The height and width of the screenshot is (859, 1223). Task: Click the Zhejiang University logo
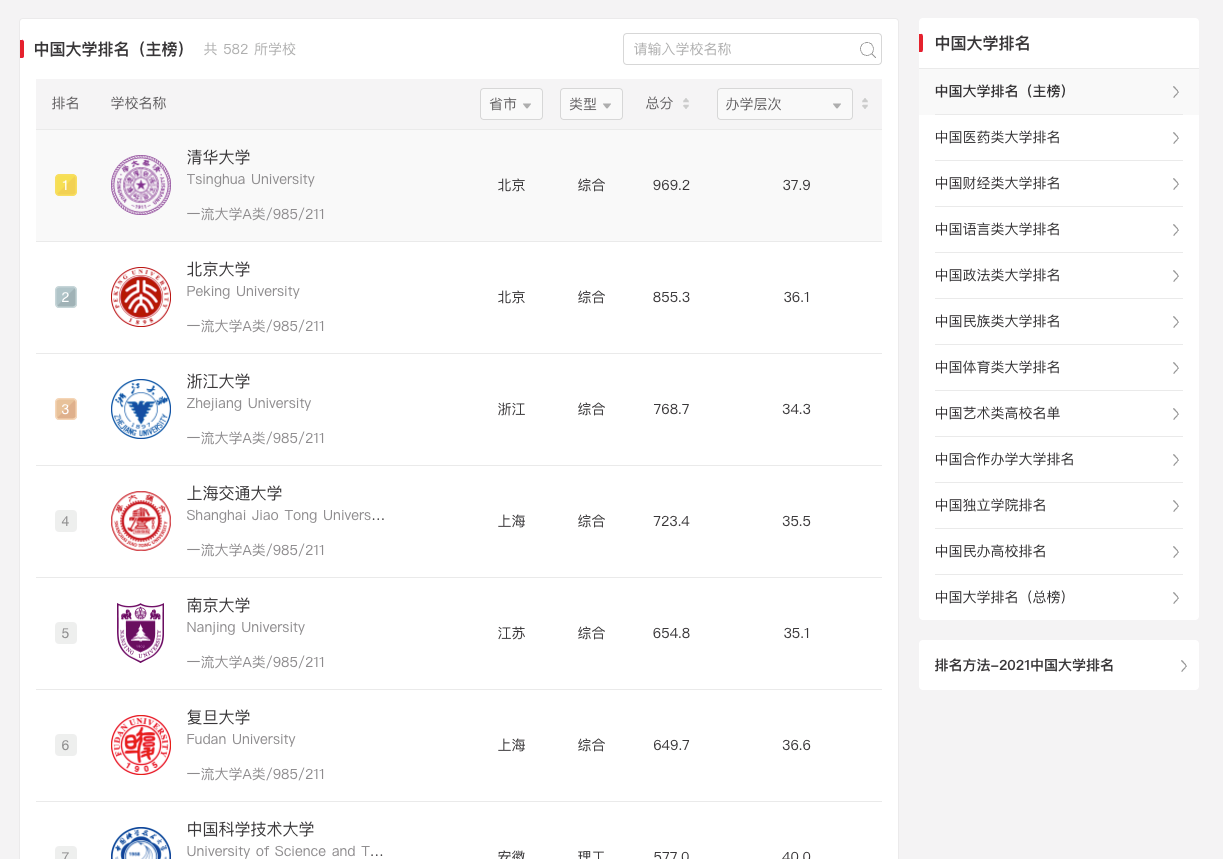click(141, 409)
